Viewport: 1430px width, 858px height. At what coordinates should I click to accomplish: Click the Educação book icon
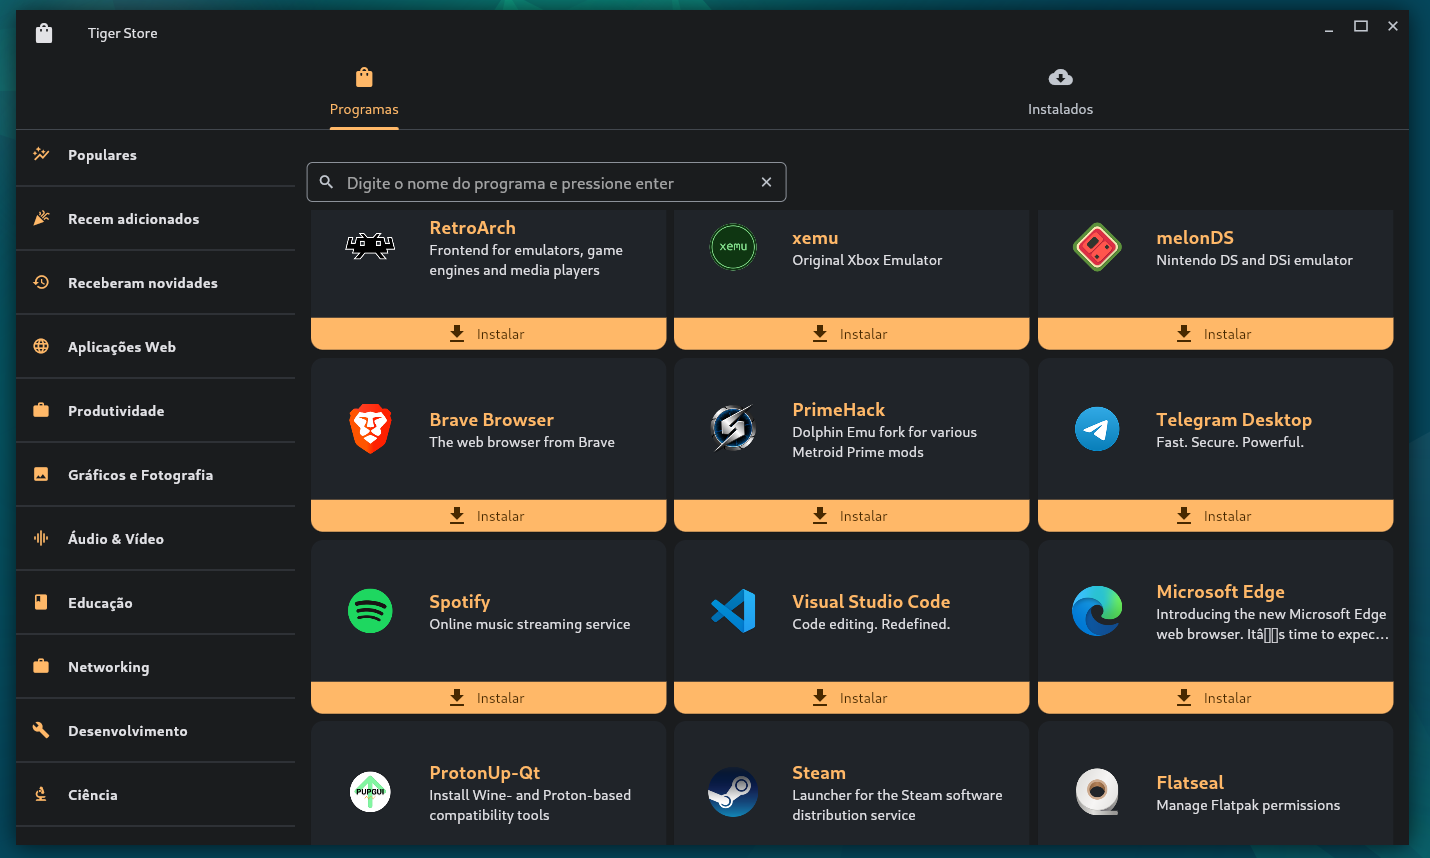coord(41,602)
